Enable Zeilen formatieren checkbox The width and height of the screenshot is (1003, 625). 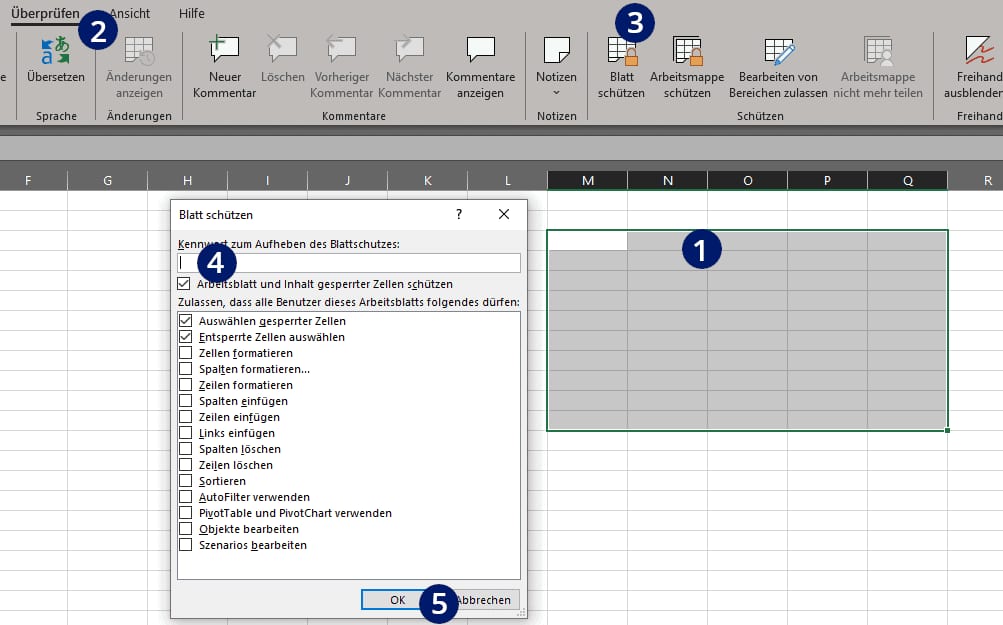pyautogui.click(x=186, y=384)
